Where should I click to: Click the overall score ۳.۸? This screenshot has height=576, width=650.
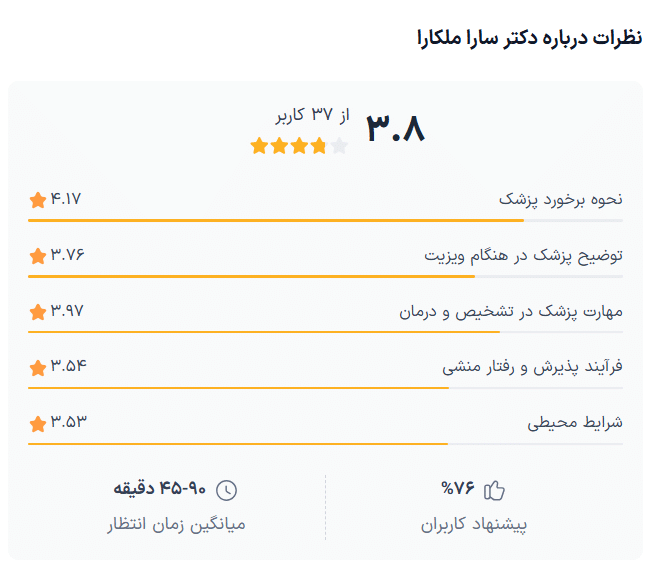395,128
